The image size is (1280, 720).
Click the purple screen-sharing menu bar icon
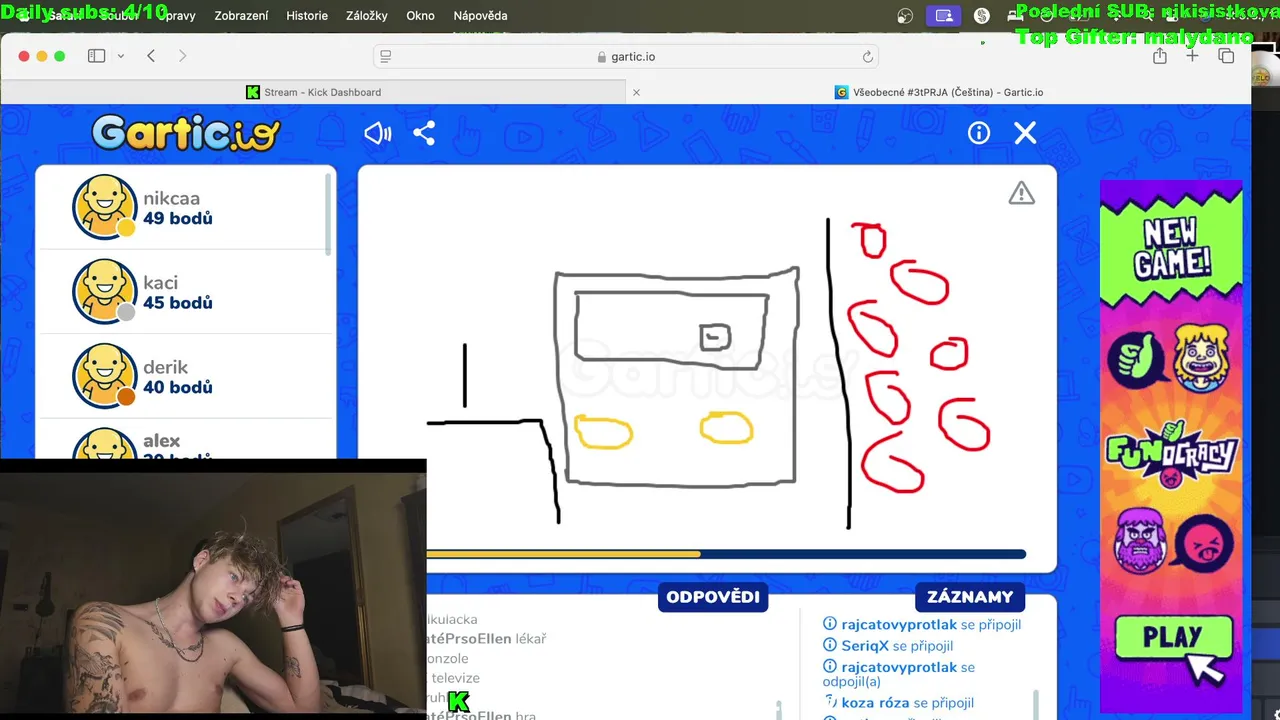tap(943, 16)
